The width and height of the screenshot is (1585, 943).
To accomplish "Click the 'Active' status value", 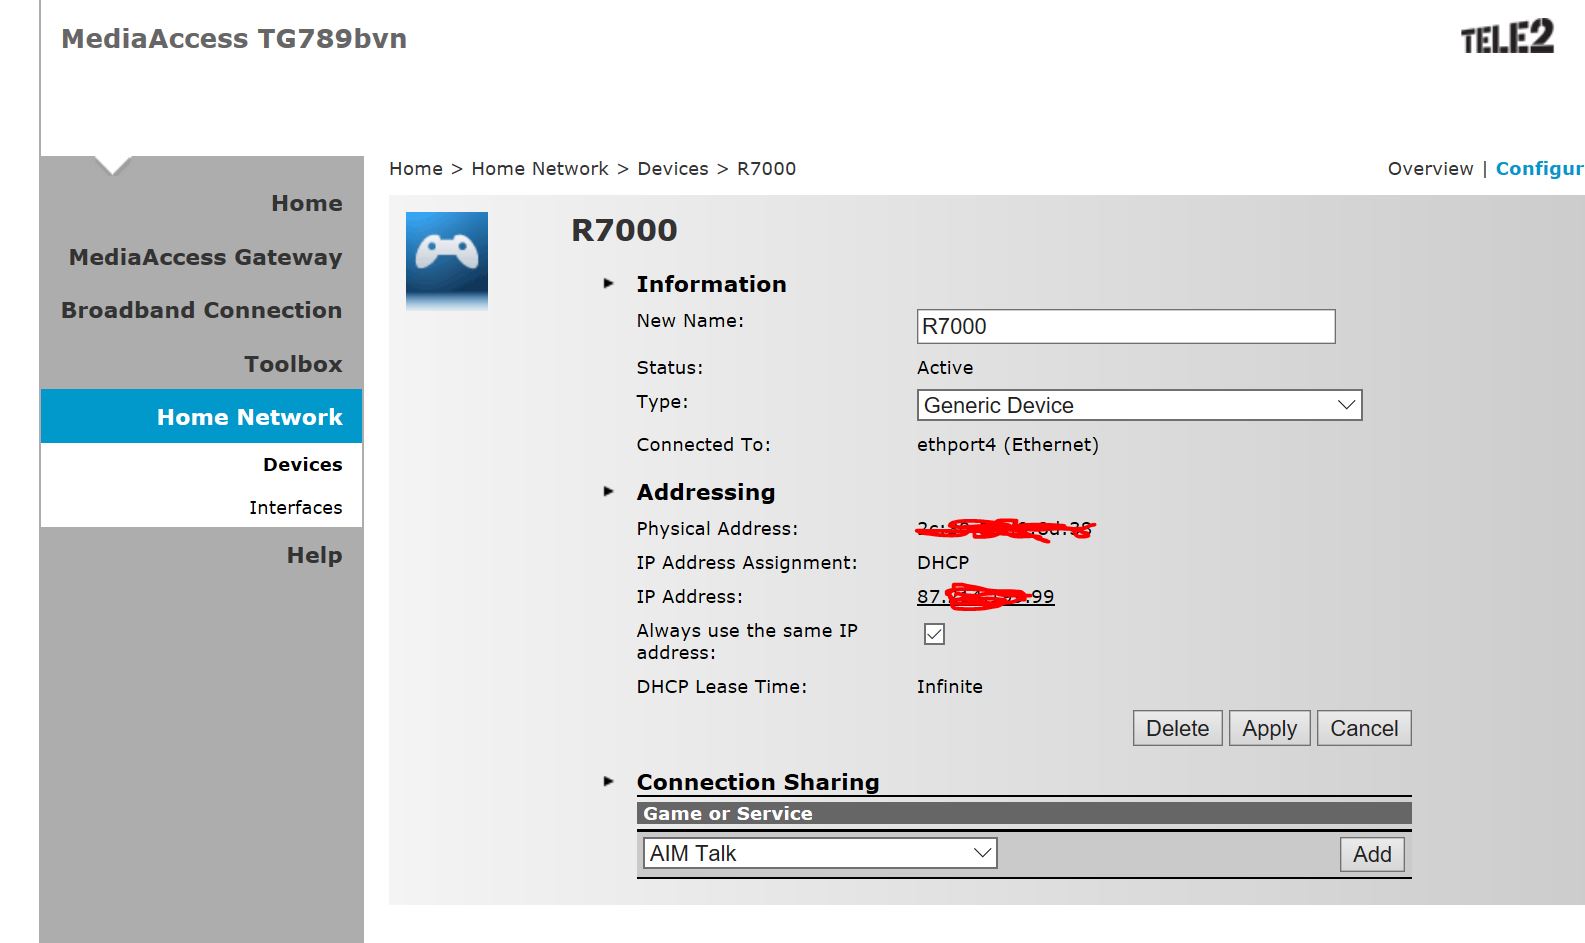I will click(945, 368).
